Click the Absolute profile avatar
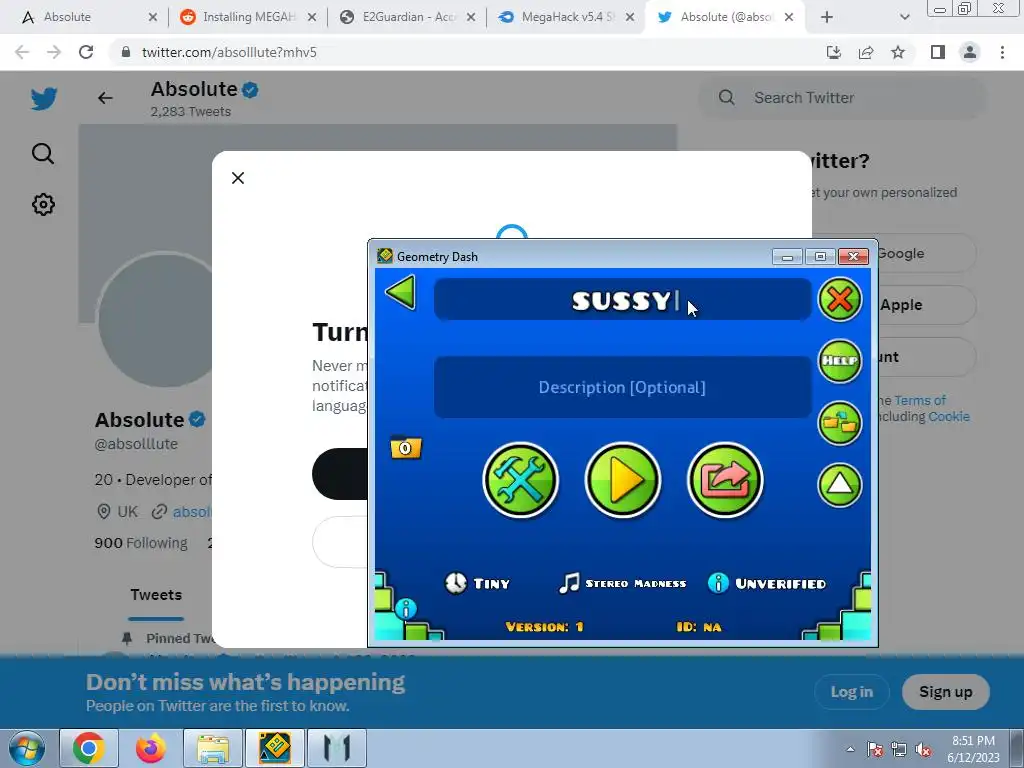 click(155, 320)
